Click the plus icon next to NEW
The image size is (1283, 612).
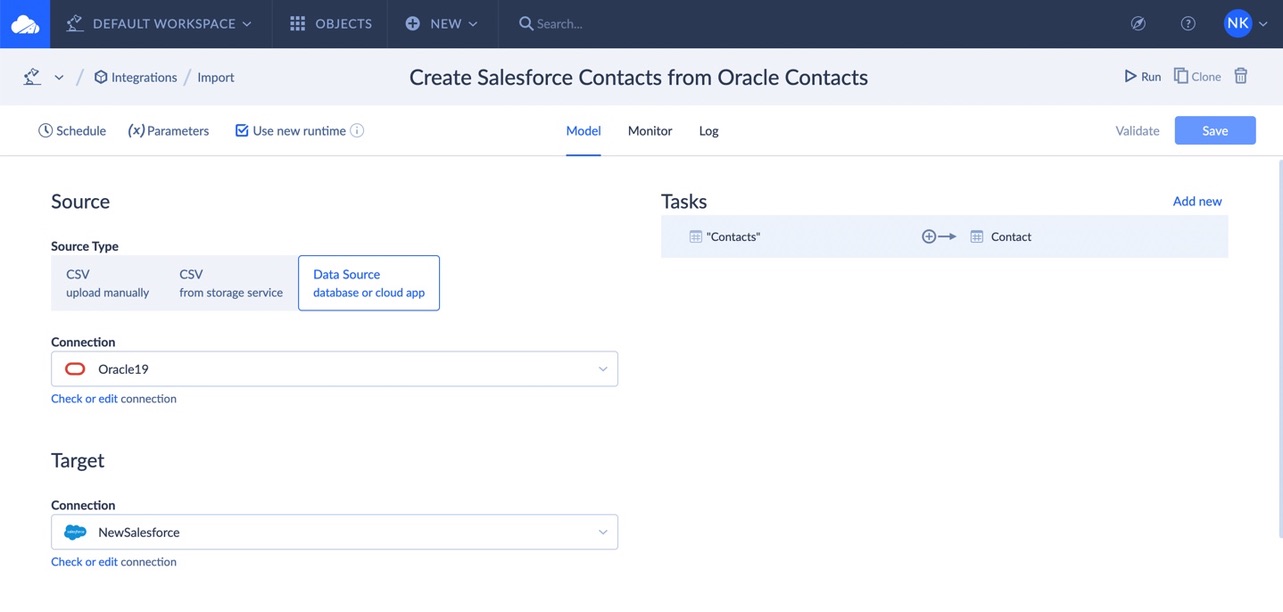point(413,24)
